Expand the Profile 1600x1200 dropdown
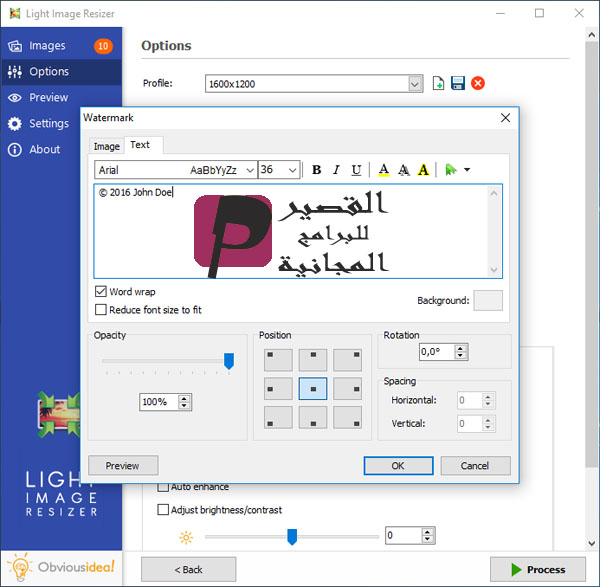The image size is (600, 587). tap(414, 84)
